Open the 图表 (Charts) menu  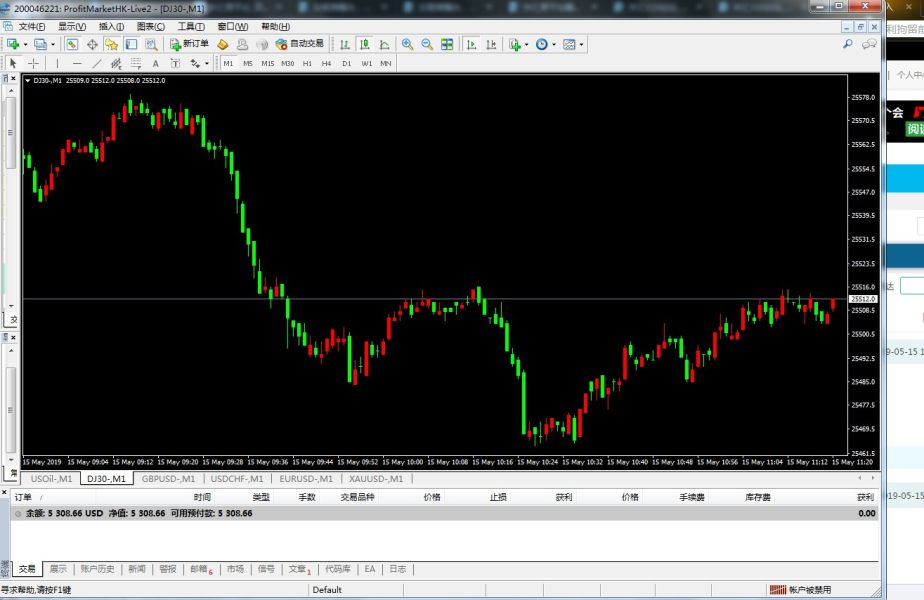pos(150,26)
